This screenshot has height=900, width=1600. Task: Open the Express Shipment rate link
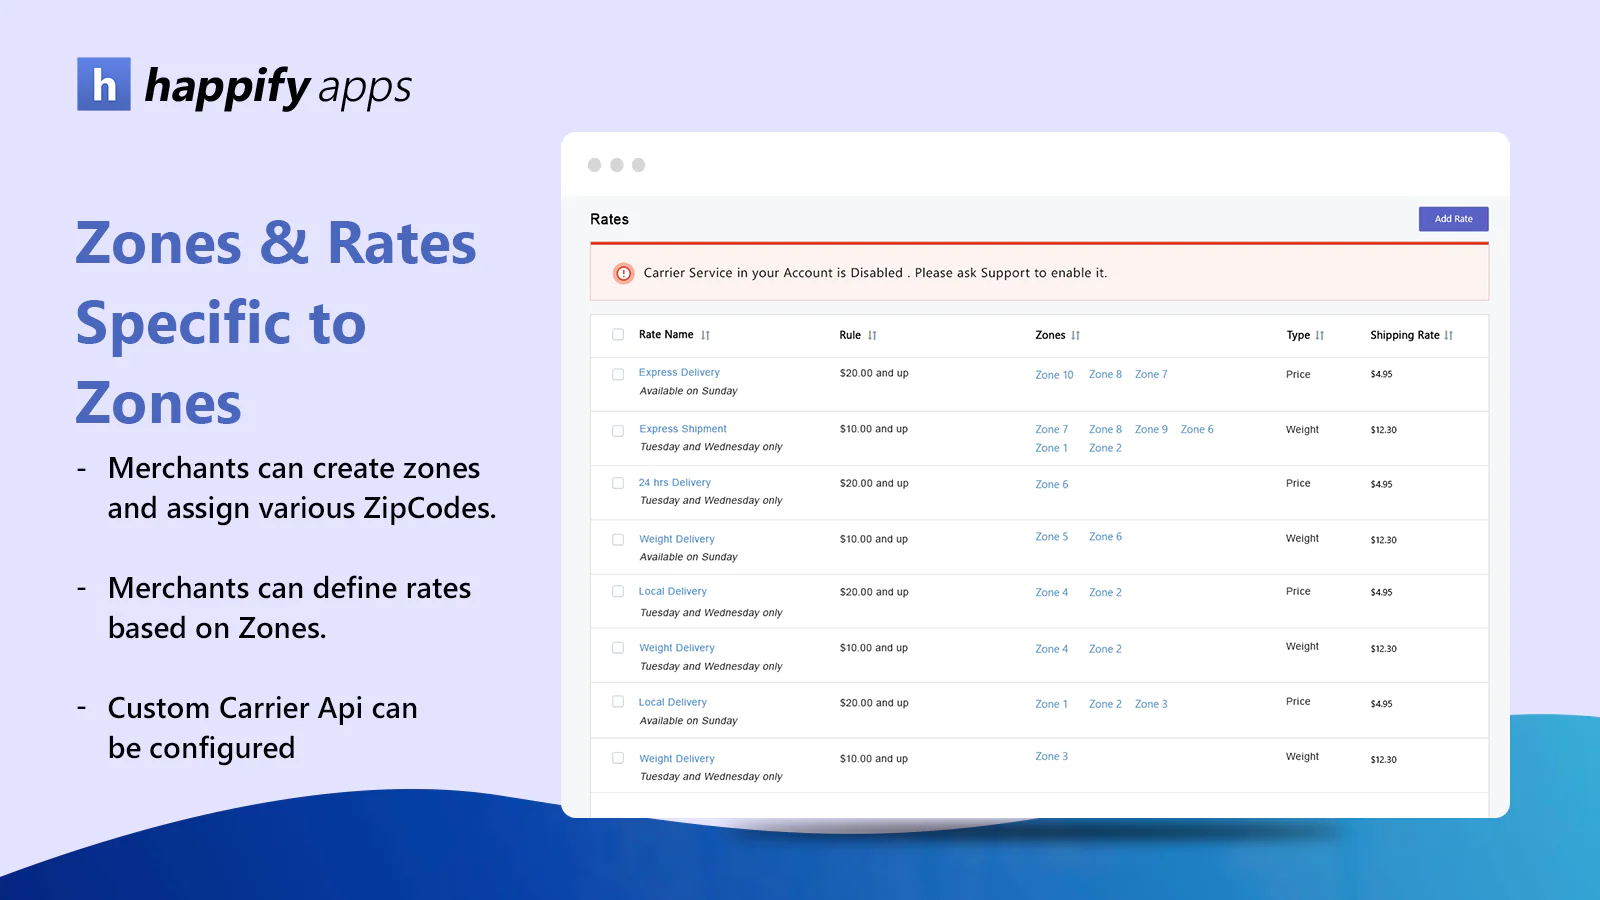point(683,429)
